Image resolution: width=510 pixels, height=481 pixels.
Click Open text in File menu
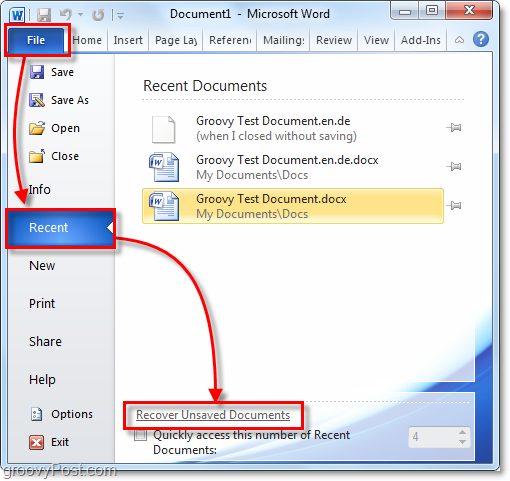pos(65,129)
